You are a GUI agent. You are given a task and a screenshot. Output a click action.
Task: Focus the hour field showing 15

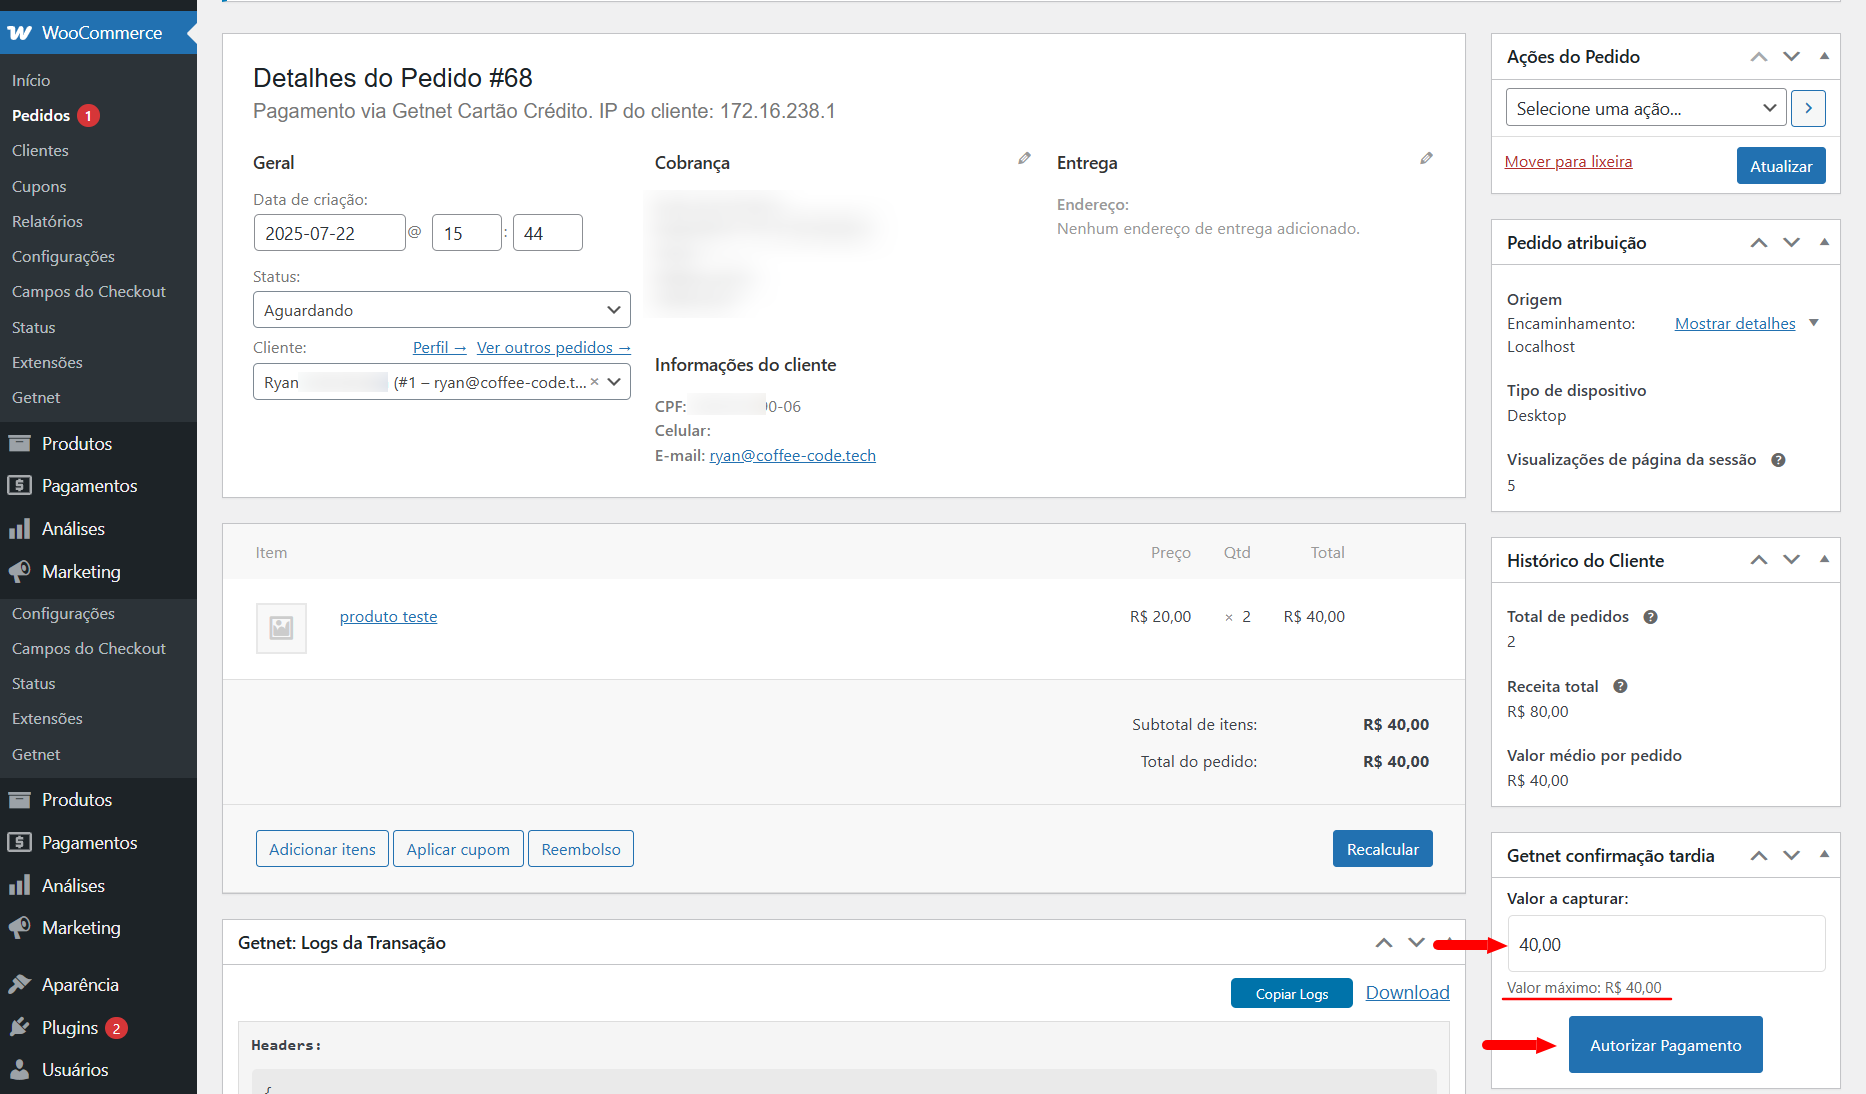[x=466, y=233]
